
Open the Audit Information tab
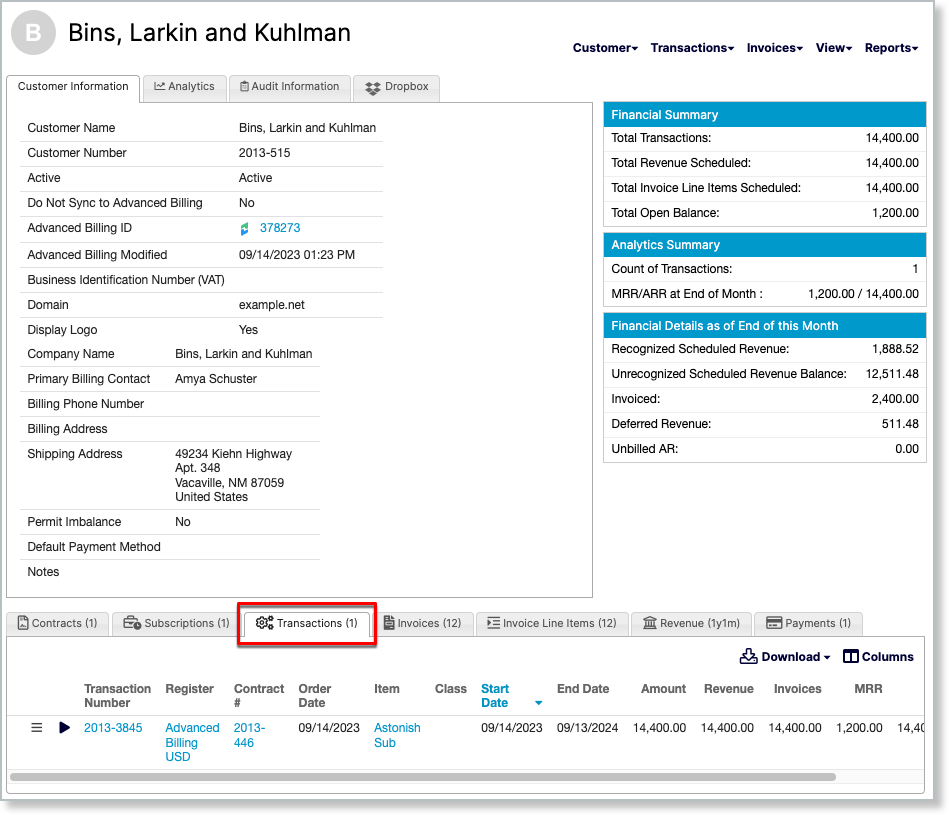click(x=289, y=87)
